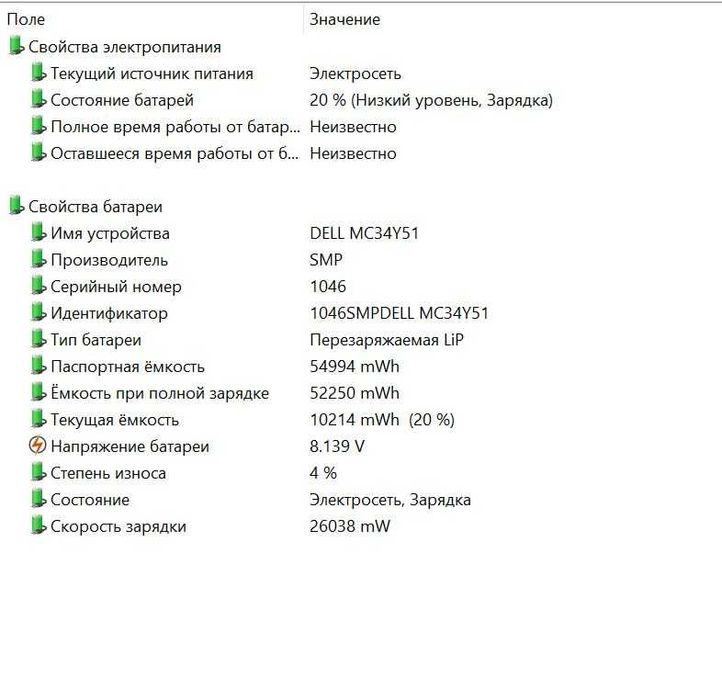The height and width of the screenshot is (700, 722).
Task: Click icon beside Оставшееся время работы row
Action: (x=38, y=153)
